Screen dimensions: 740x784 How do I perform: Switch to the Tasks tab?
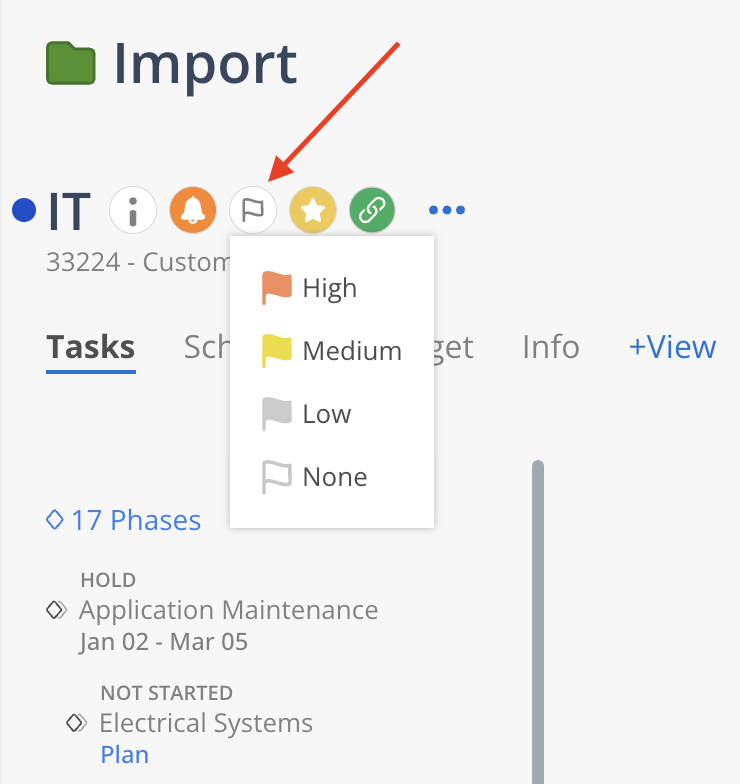point(91,347)
